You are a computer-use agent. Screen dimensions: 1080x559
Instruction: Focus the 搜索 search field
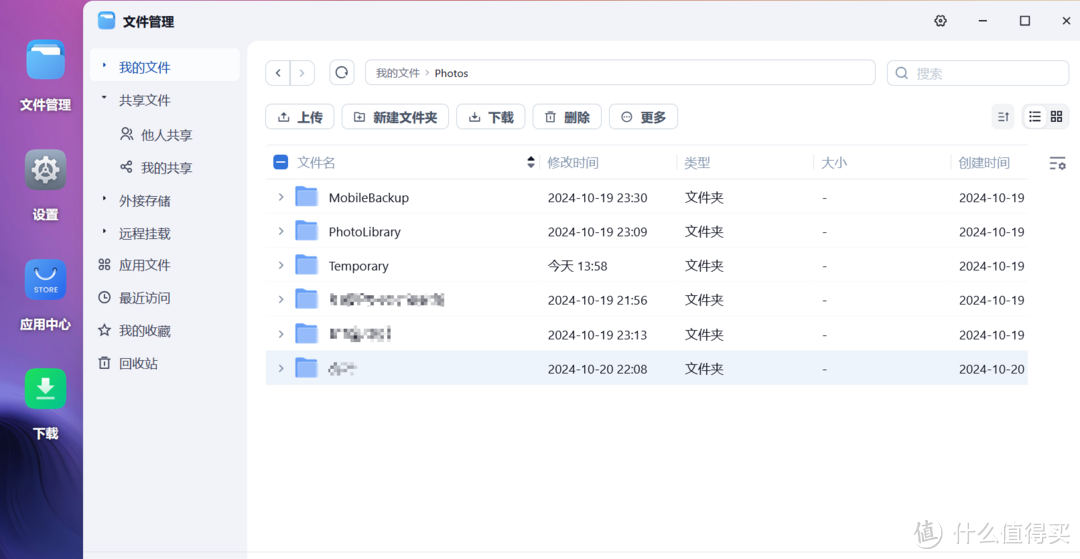click(x=978, y=73)
